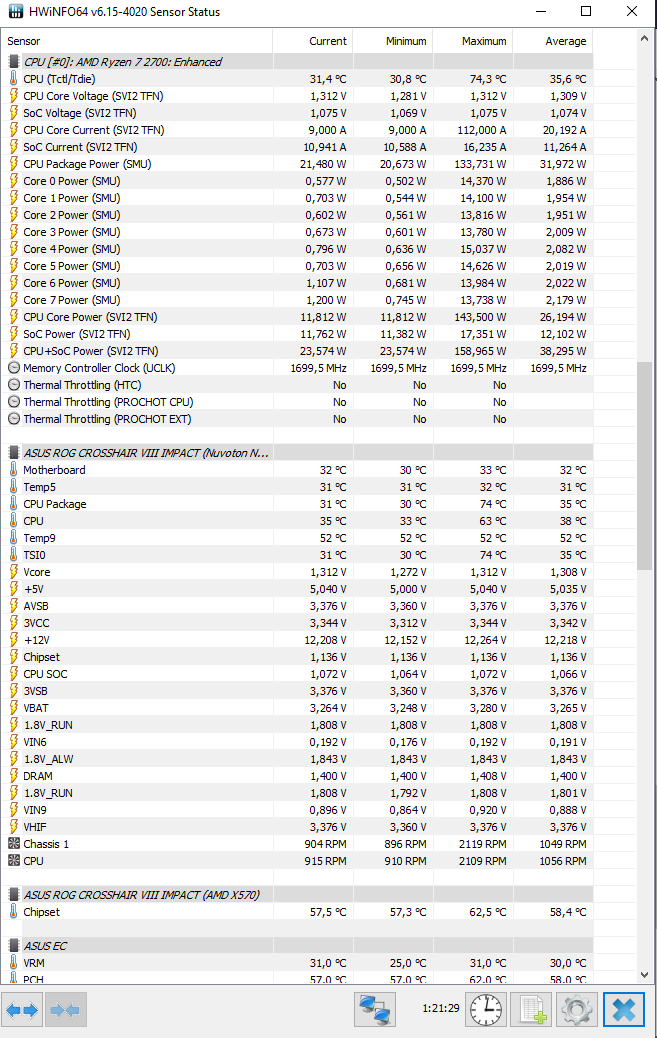Open the network remote monitoring icon

click(x=375, y=1010)
